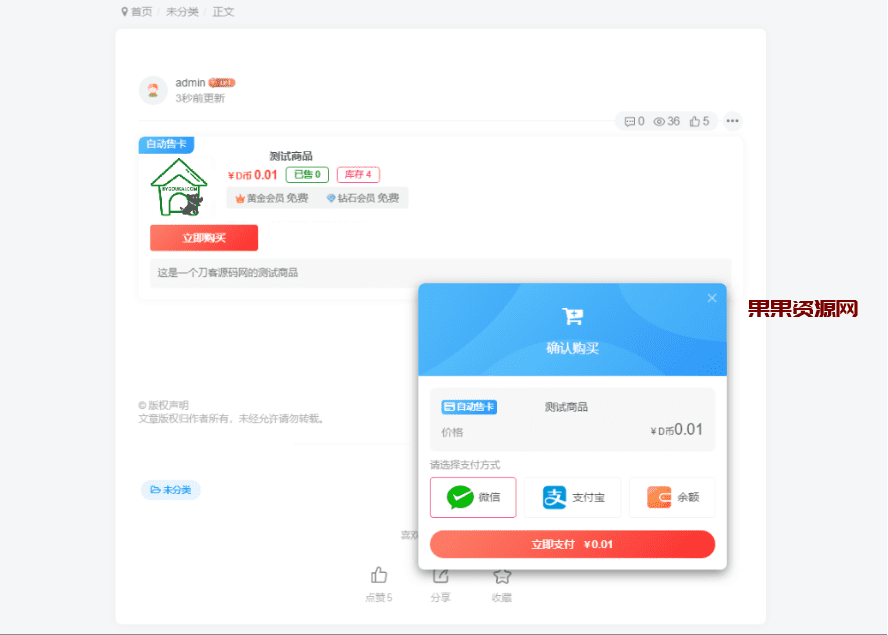Image resolution: width=888 pixels, height=635 pixels.
Task: Click the 立即购买 buy now button
Action: pyautogui.click(x=203, y=238)
